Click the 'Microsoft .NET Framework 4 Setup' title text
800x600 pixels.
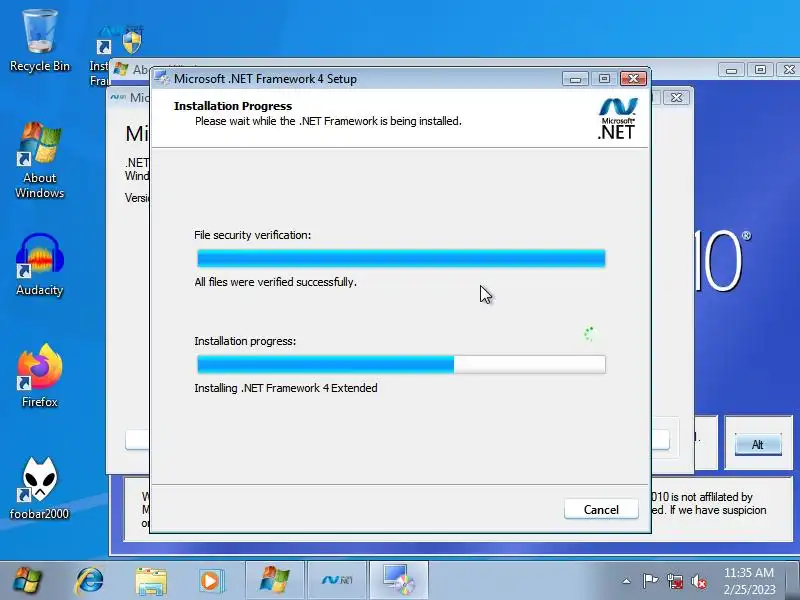(x=265, y=79)
